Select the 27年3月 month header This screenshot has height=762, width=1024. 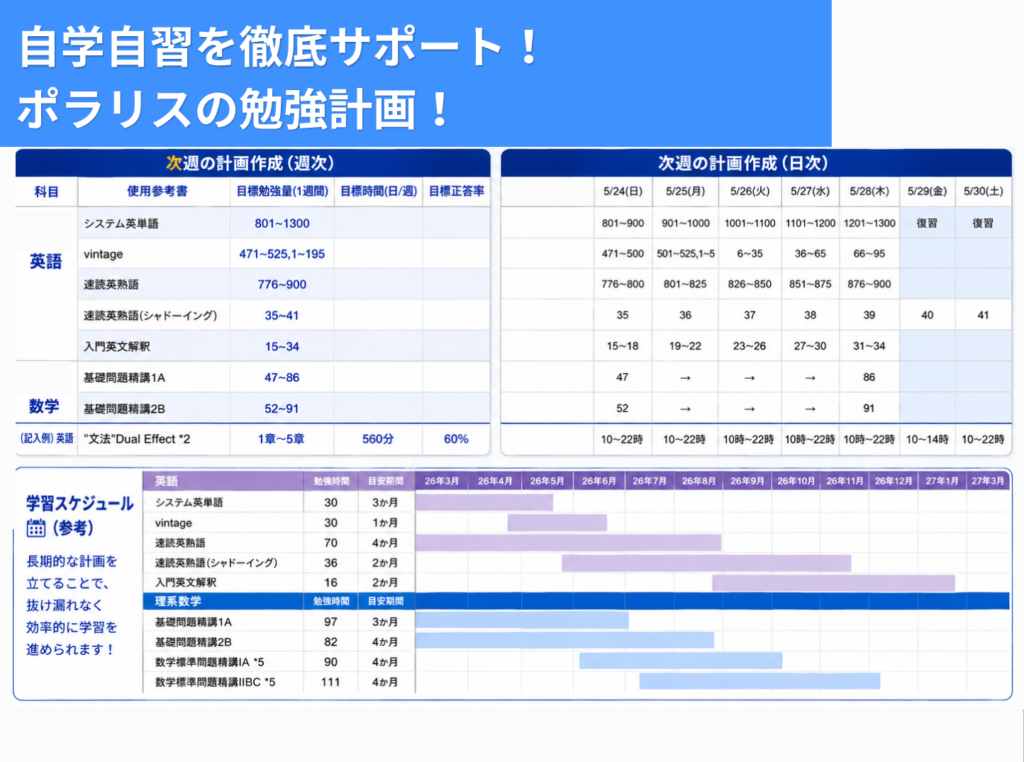point(987,481)
